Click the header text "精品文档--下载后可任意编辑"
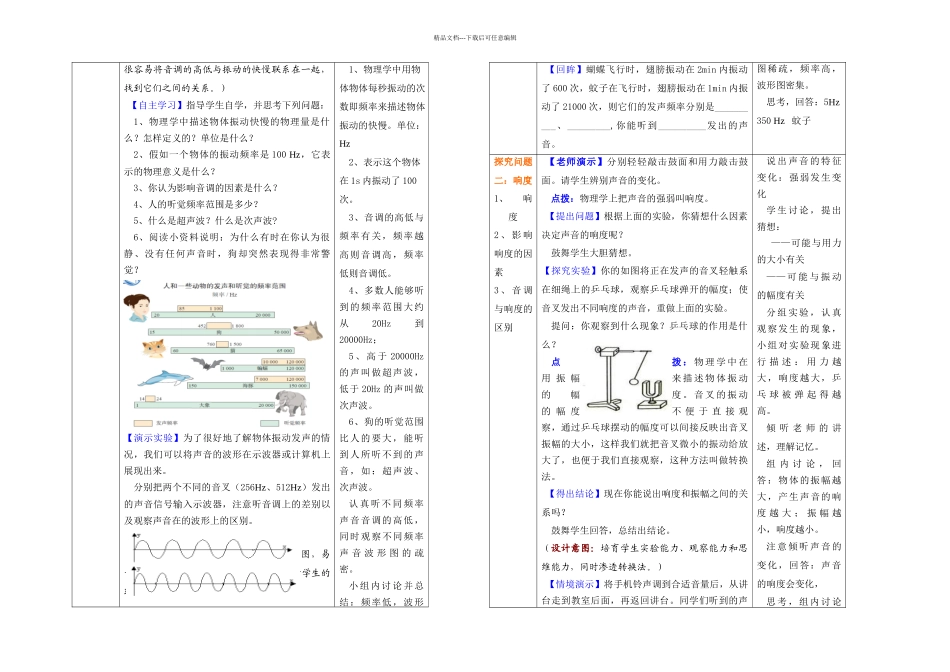 pyautogui.click(x=474, y=38)
